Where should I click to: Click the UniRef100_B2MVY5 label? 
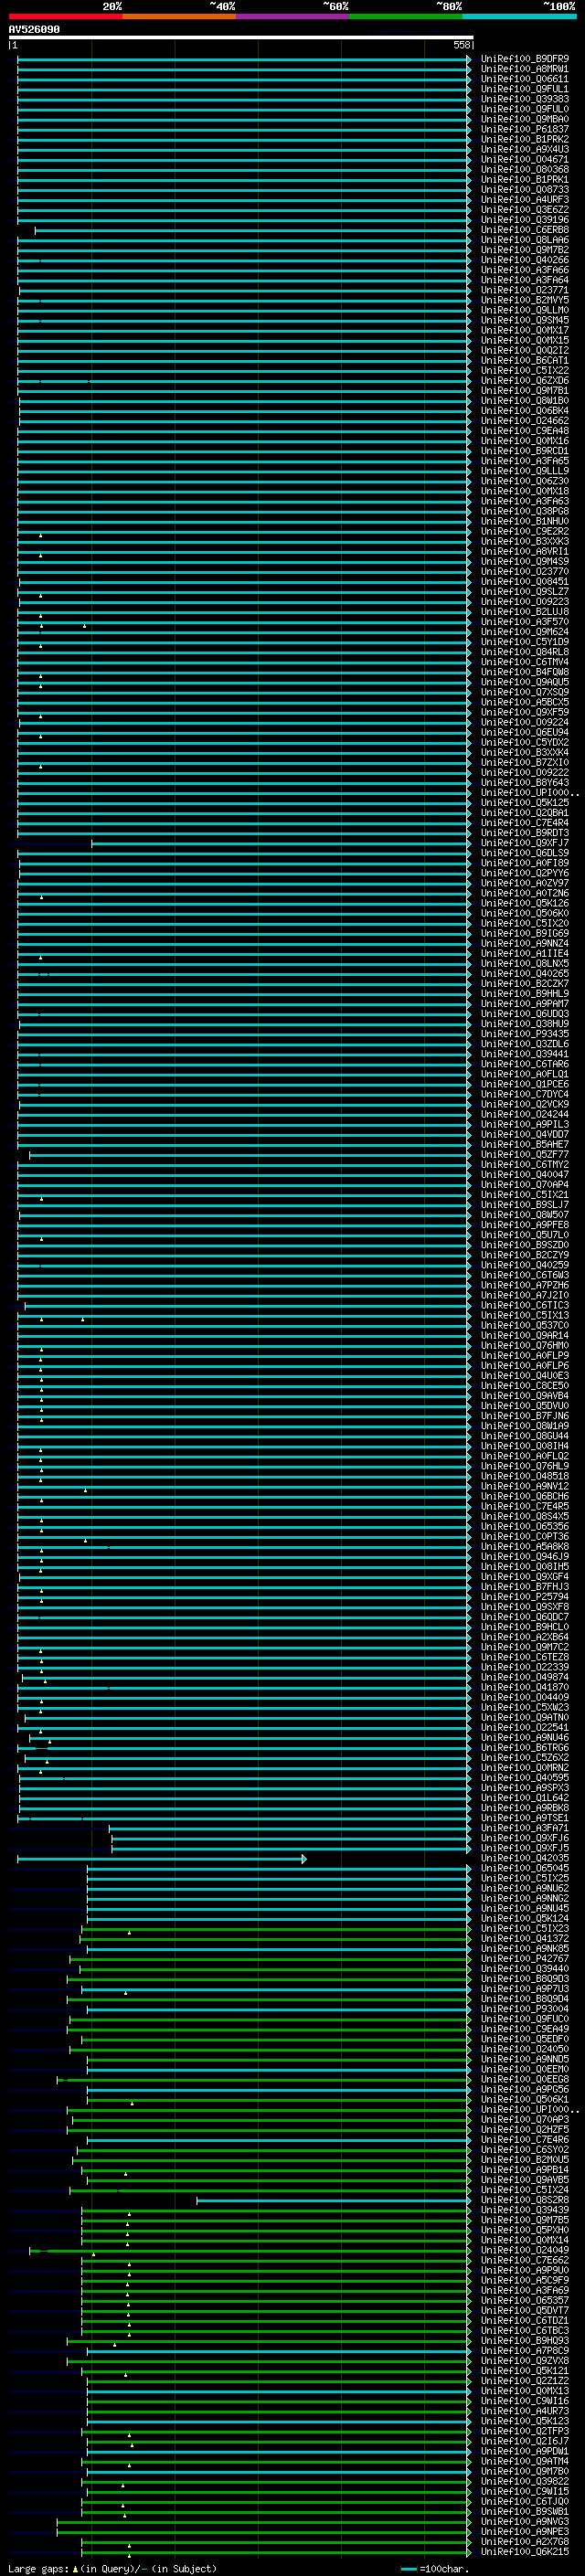[x=525, y=300]
